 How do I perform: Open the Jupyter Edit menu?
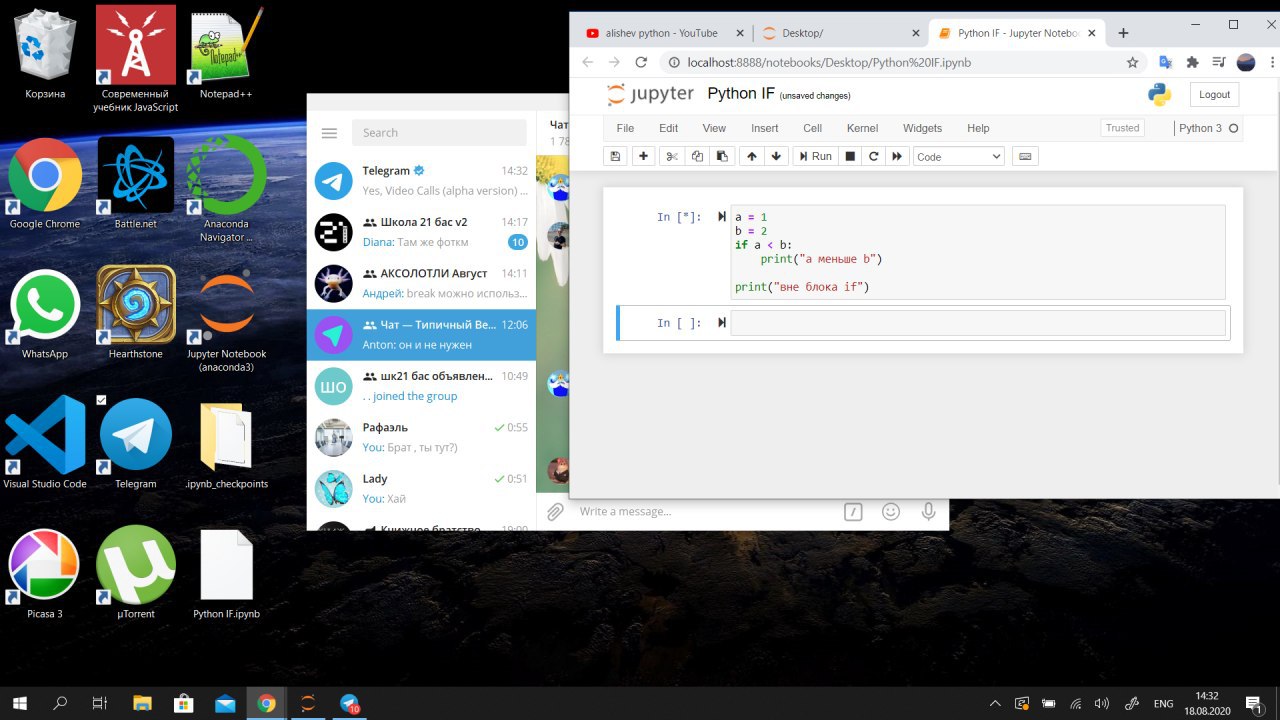668,128
